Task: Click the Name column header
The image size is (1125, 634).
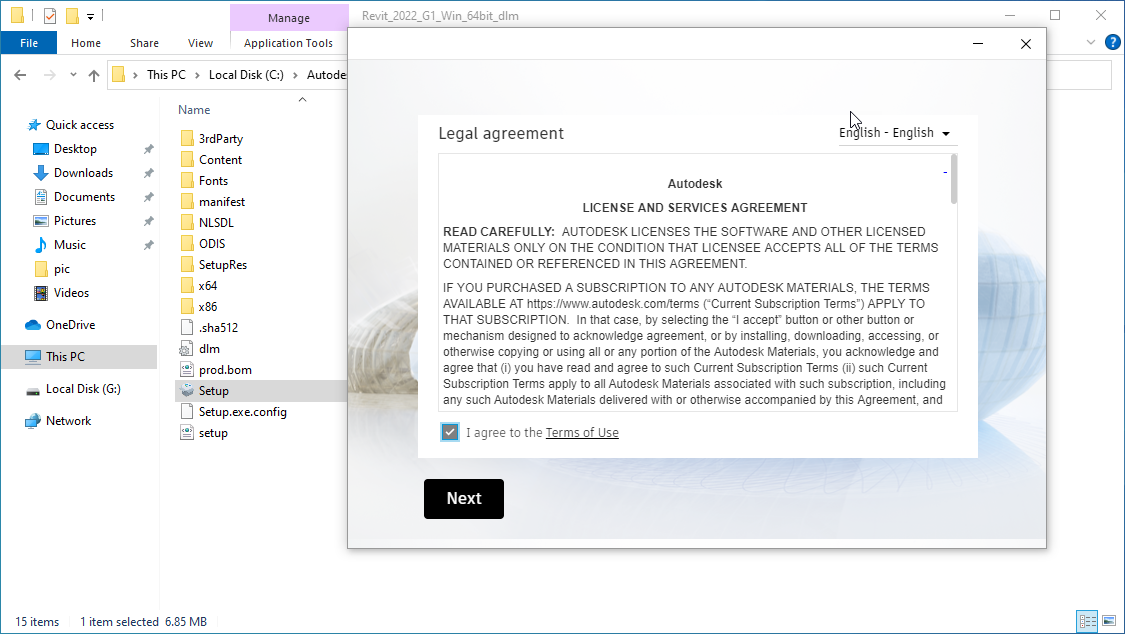Action: (x=194, y=110)
